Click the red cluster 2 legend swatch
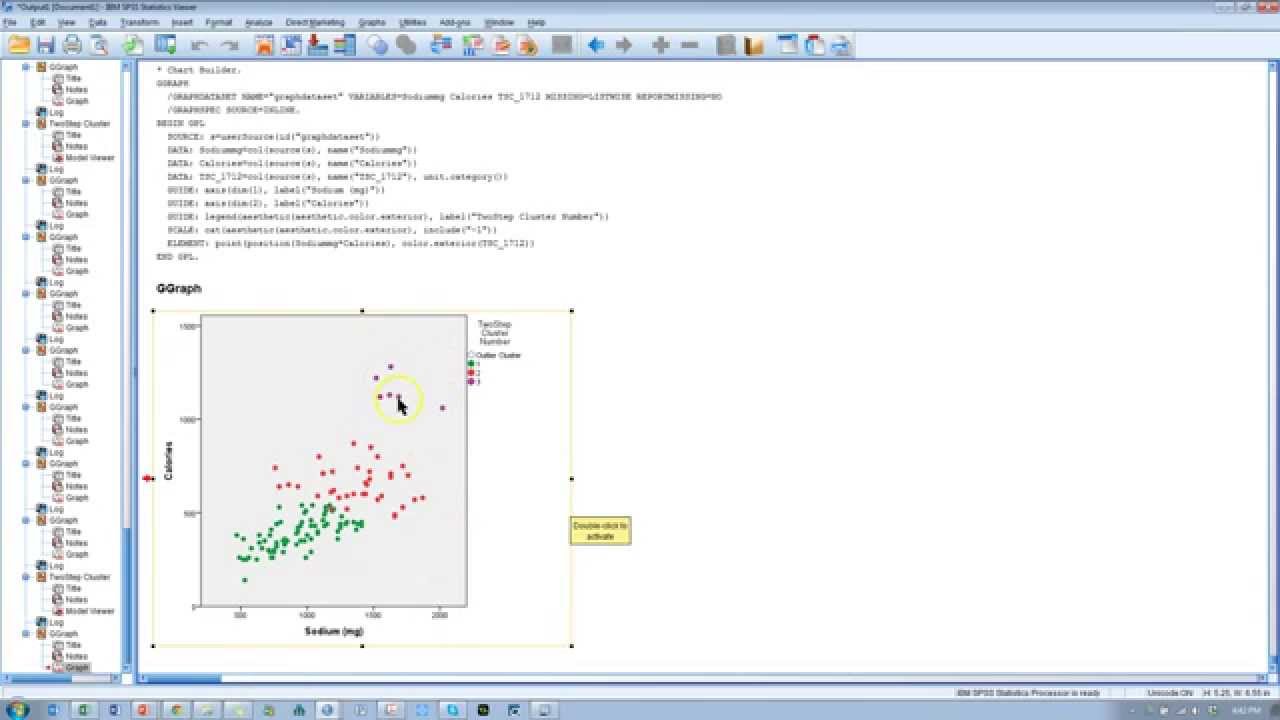This screenshot has height=720, width=1280. pos(471,373)
